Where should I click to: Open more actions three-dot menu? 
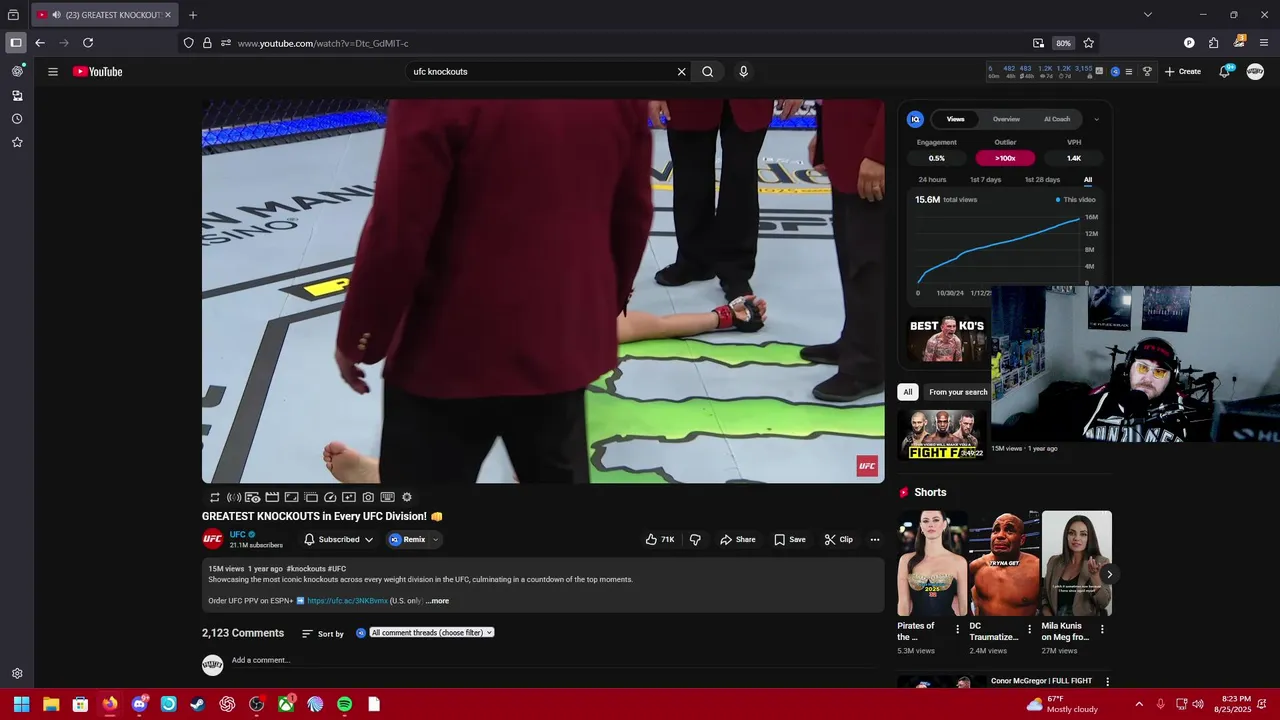click(875, 539)
